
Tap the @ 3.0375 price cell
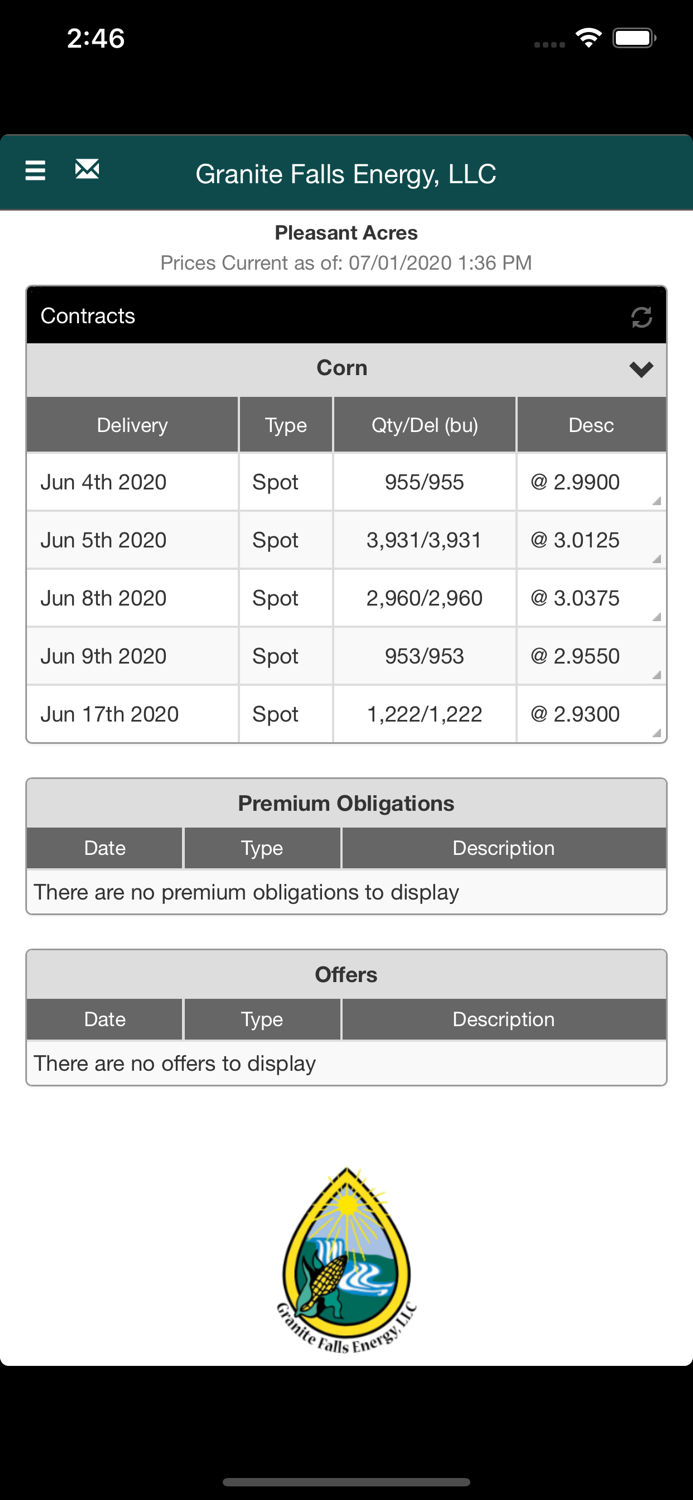click(576, 598)
